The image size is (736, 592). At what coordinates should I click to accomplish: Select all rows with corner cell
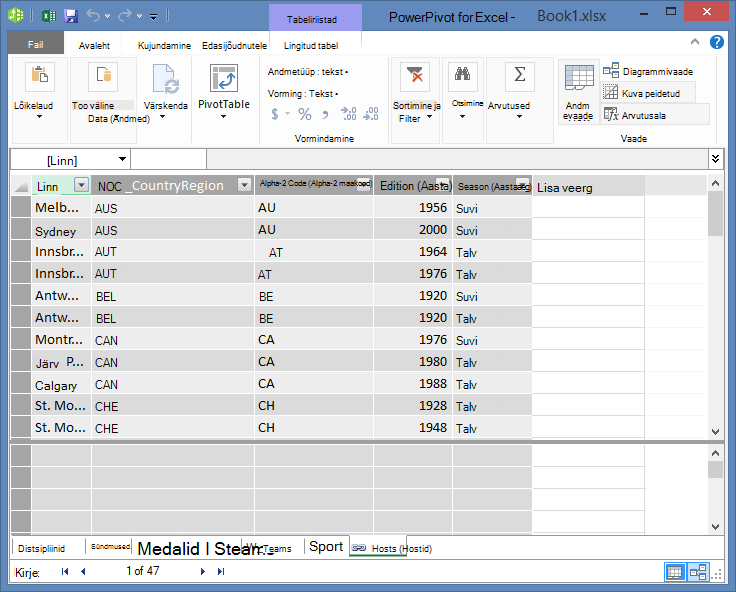pos(21,186)
